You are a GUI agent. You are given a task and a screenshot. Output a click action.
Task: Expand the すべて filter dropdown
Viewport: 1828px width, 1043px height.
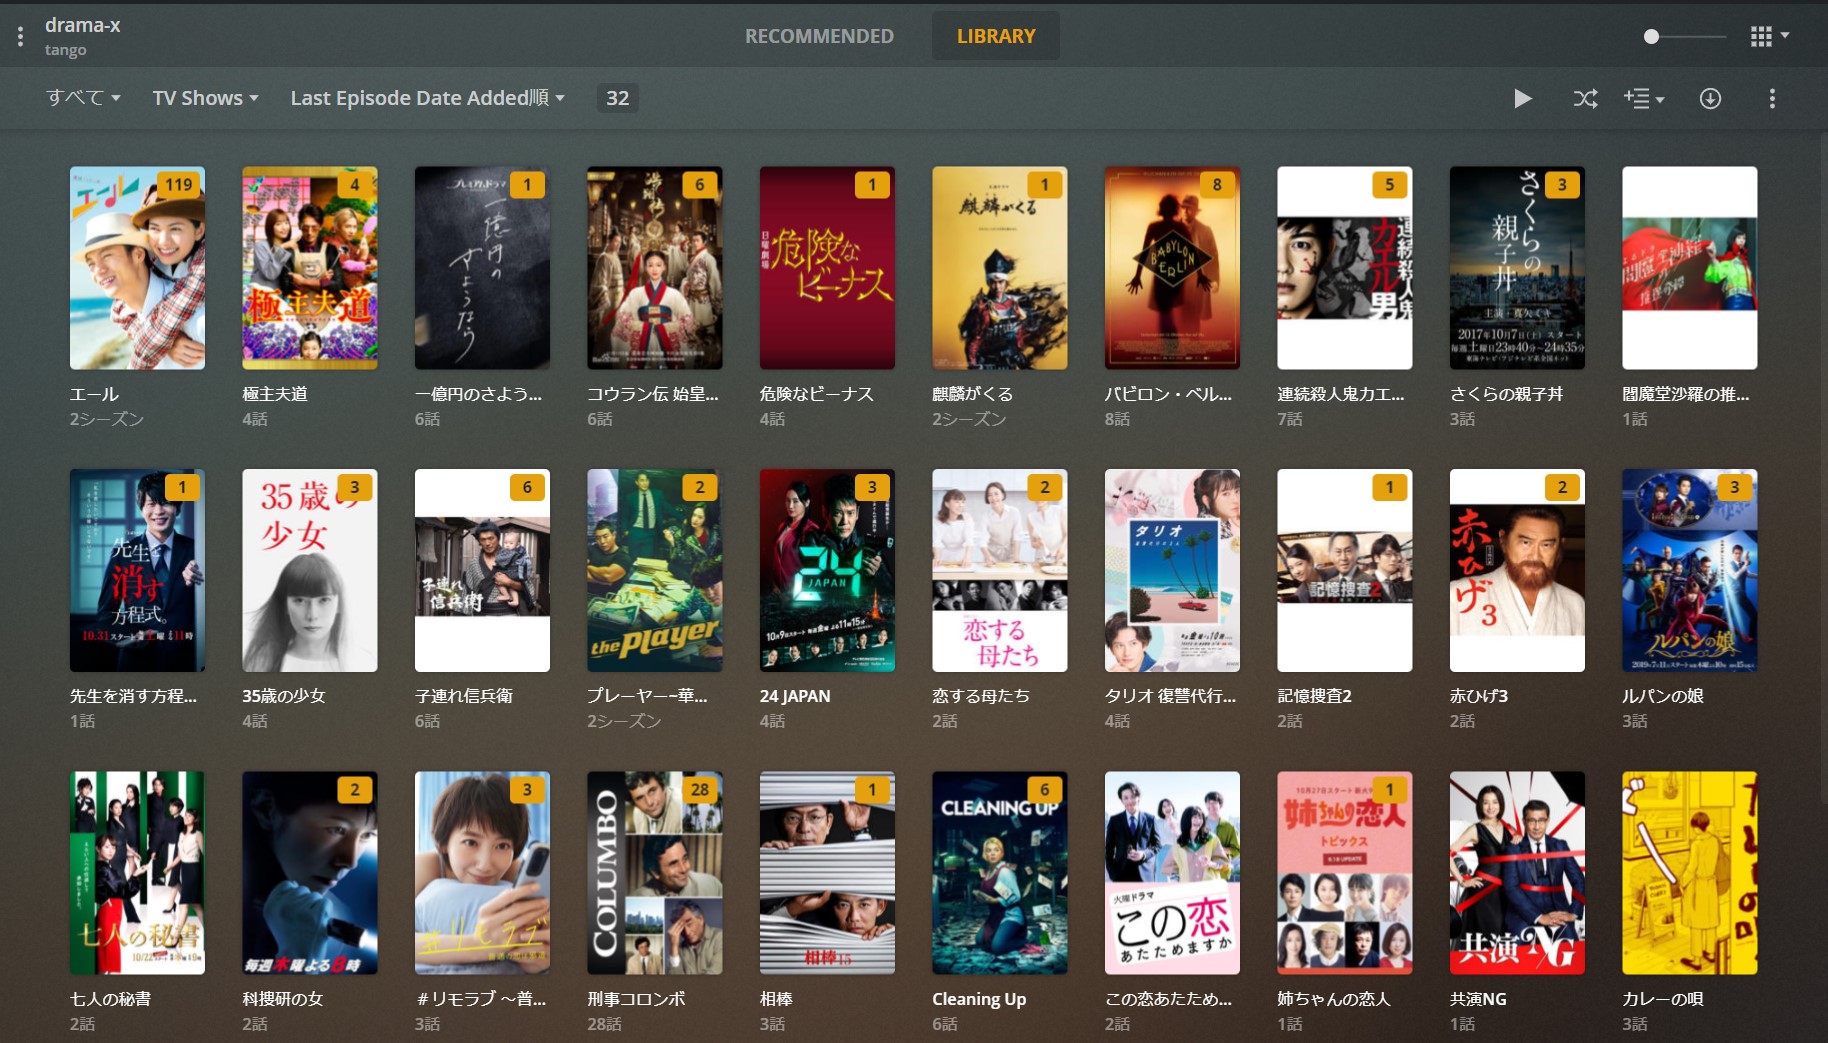pos(83,98)
